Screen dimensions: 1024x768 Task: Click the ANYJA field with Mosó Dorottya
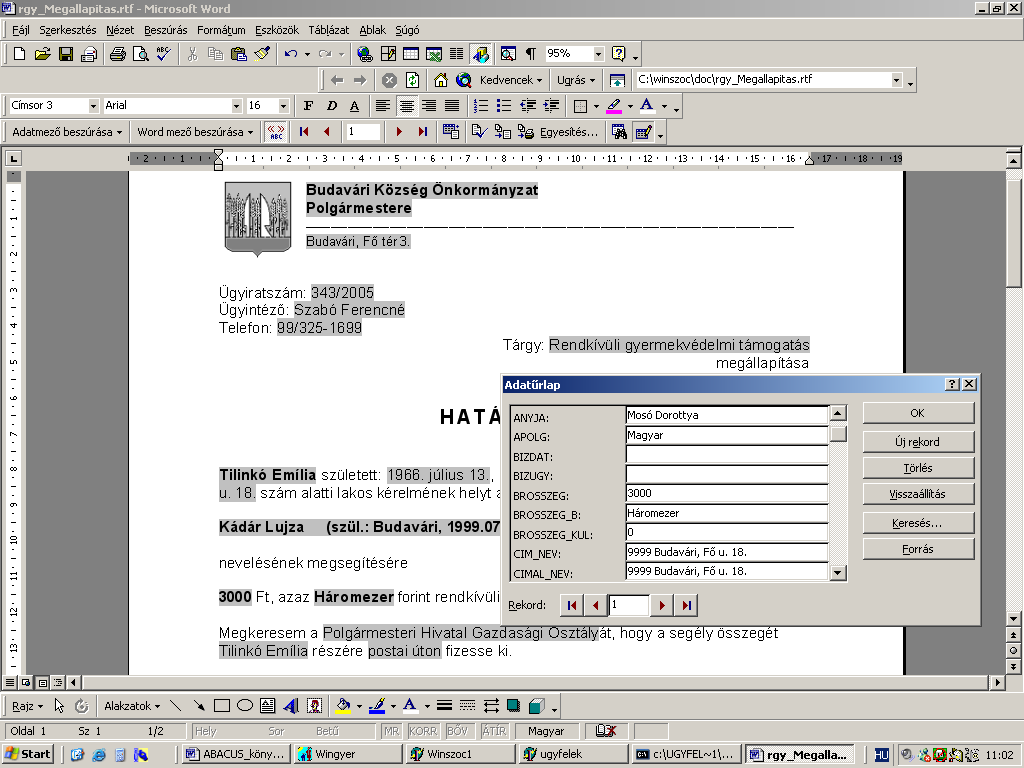[727, 415]
